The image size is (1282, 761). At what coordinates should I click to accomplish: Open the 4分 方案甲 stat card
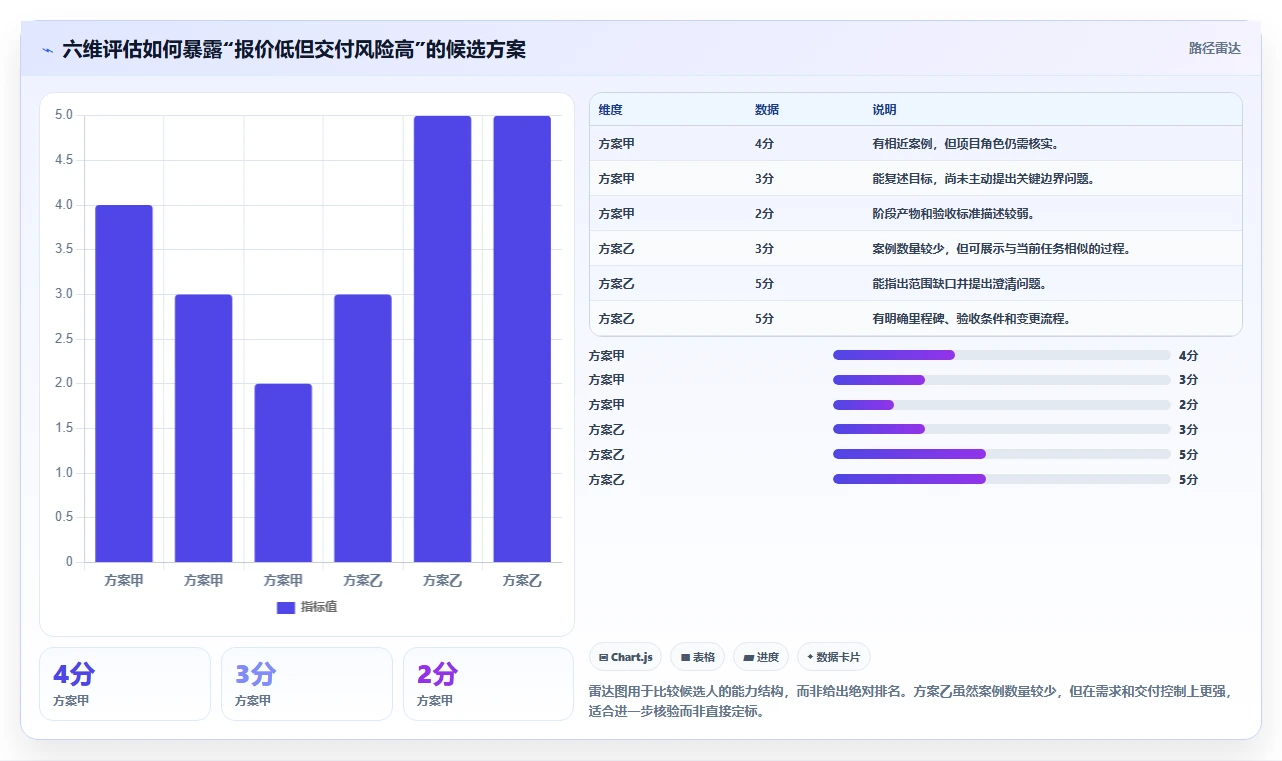pos(125,684)
